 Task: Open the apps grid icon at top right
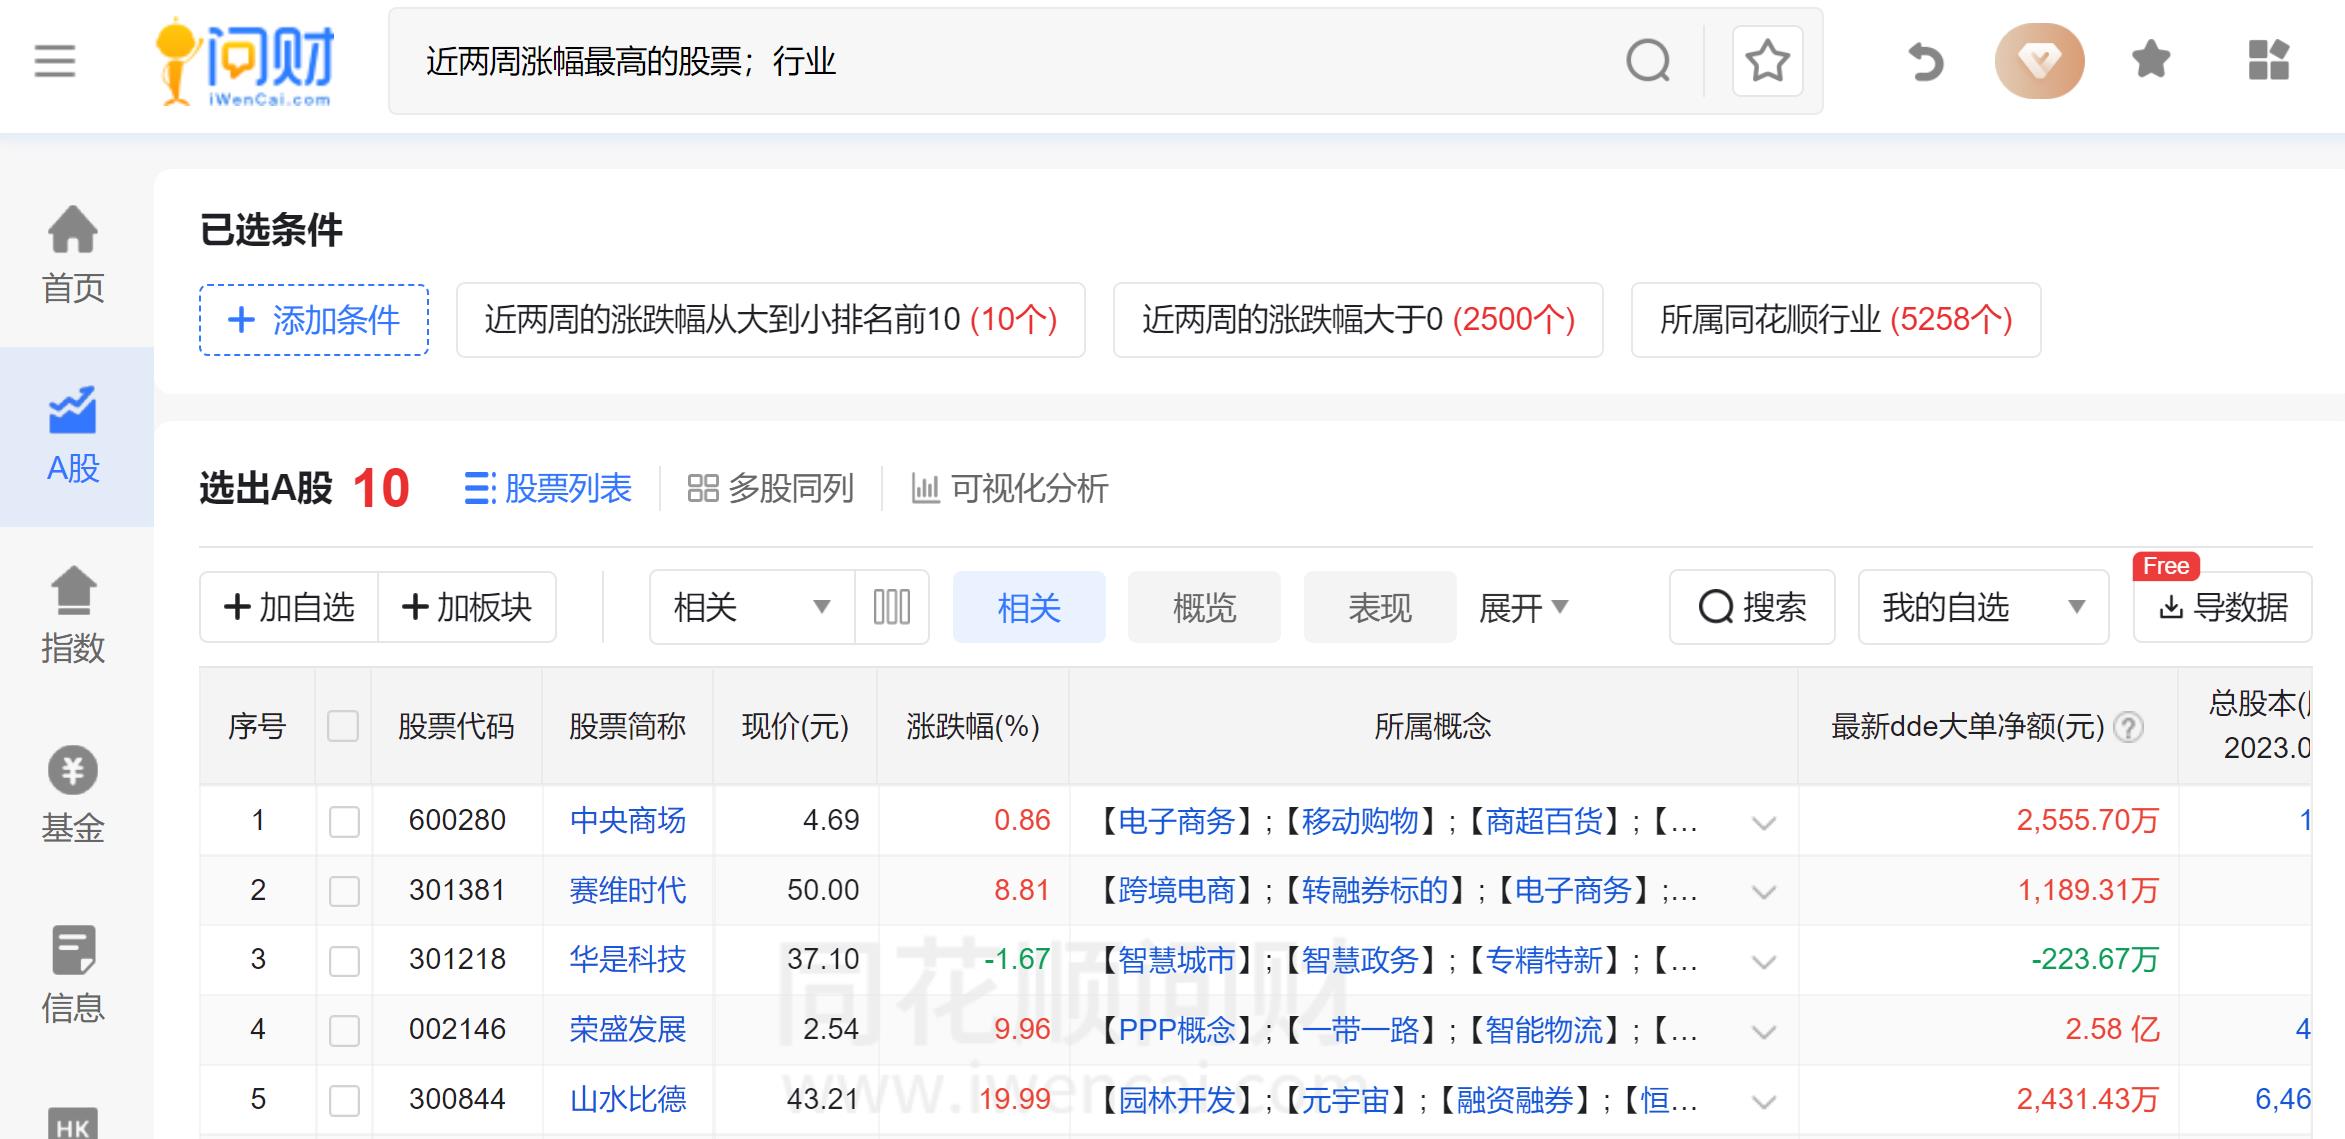coord(2267,61)
